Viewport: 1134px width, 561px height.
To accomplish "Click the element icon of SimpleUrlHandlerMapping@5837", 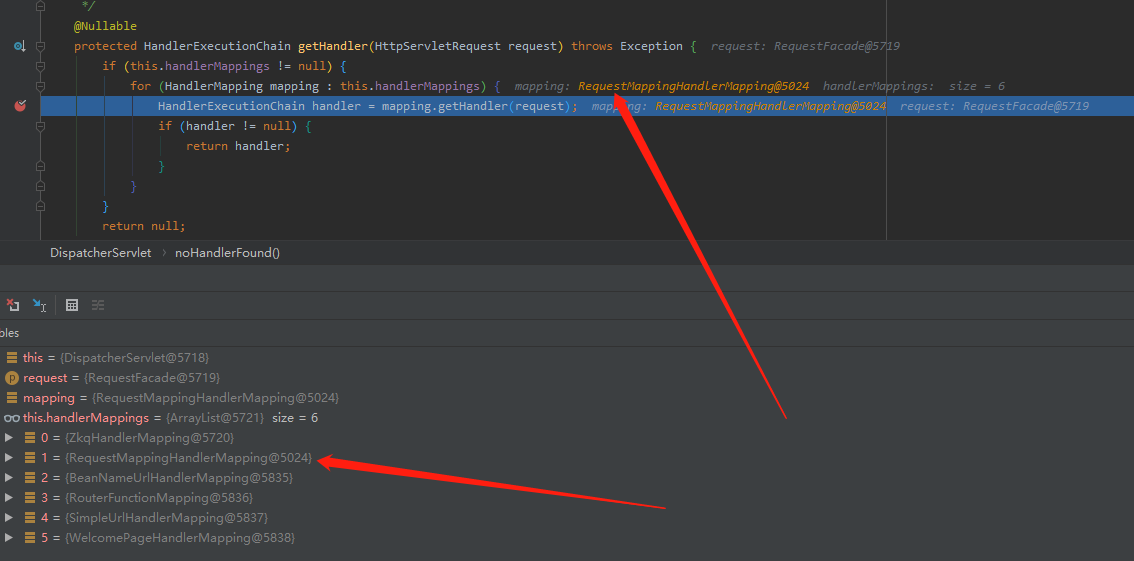I will coord(30,518).
